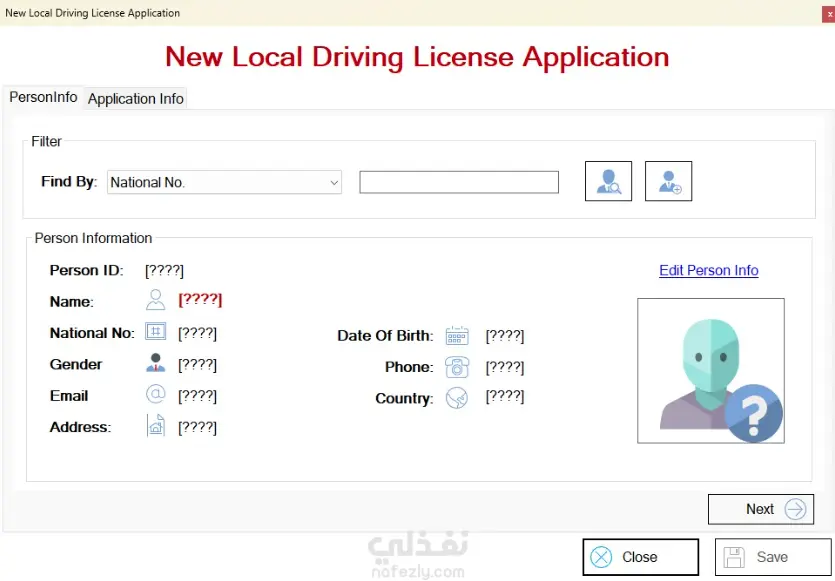Image resolution: width=835 pixels, height=581 pixels.
Task: Click the Email value placeholder
Action: [198, 396]
